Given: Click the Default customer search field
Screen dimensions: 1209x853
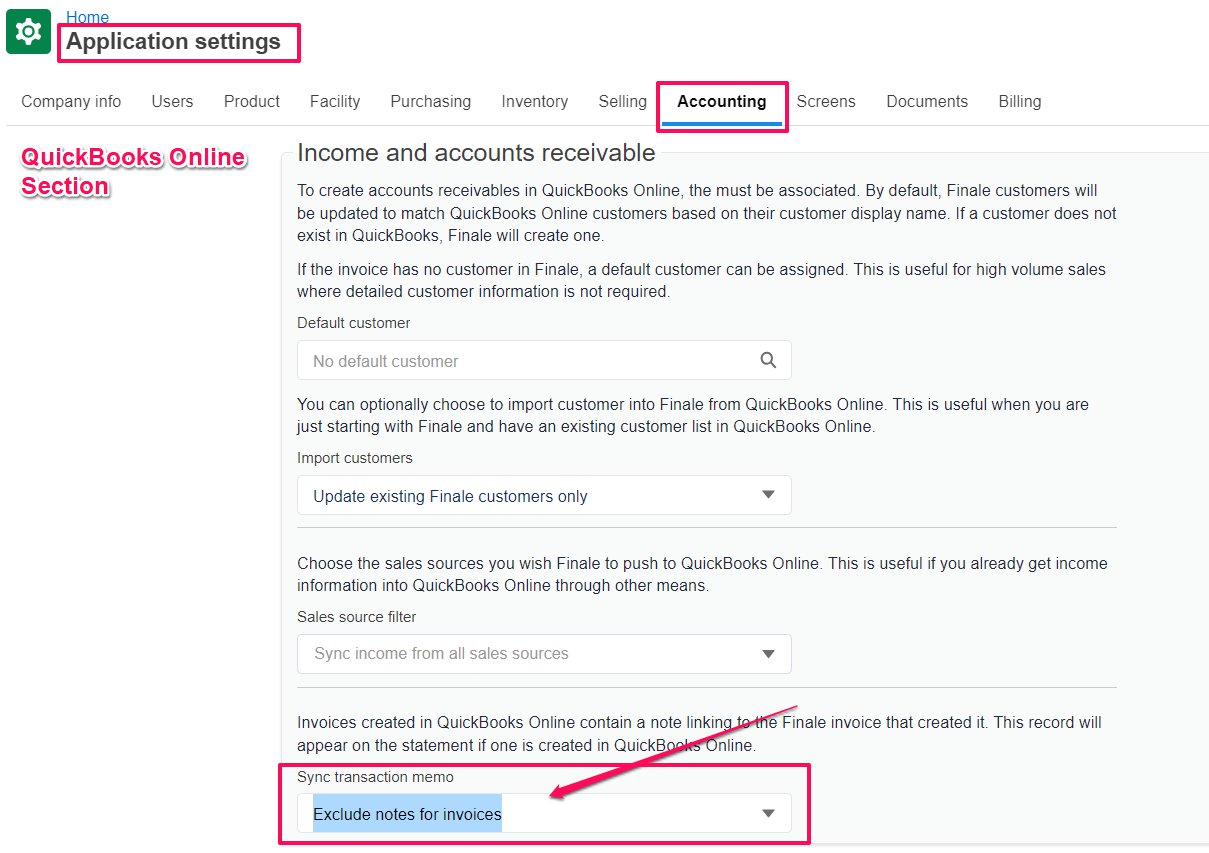Looking at the screenshot, I should pyautogui.click(x=544, y=360).
